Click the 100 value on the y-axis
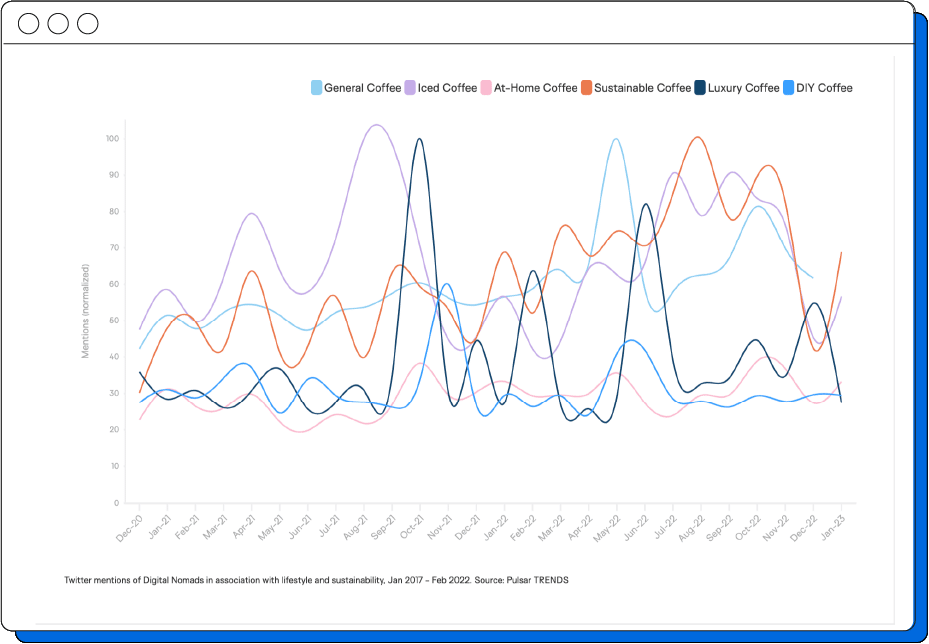Image resolution: width=929 pixels, height=644 pixels. point(112,138)
